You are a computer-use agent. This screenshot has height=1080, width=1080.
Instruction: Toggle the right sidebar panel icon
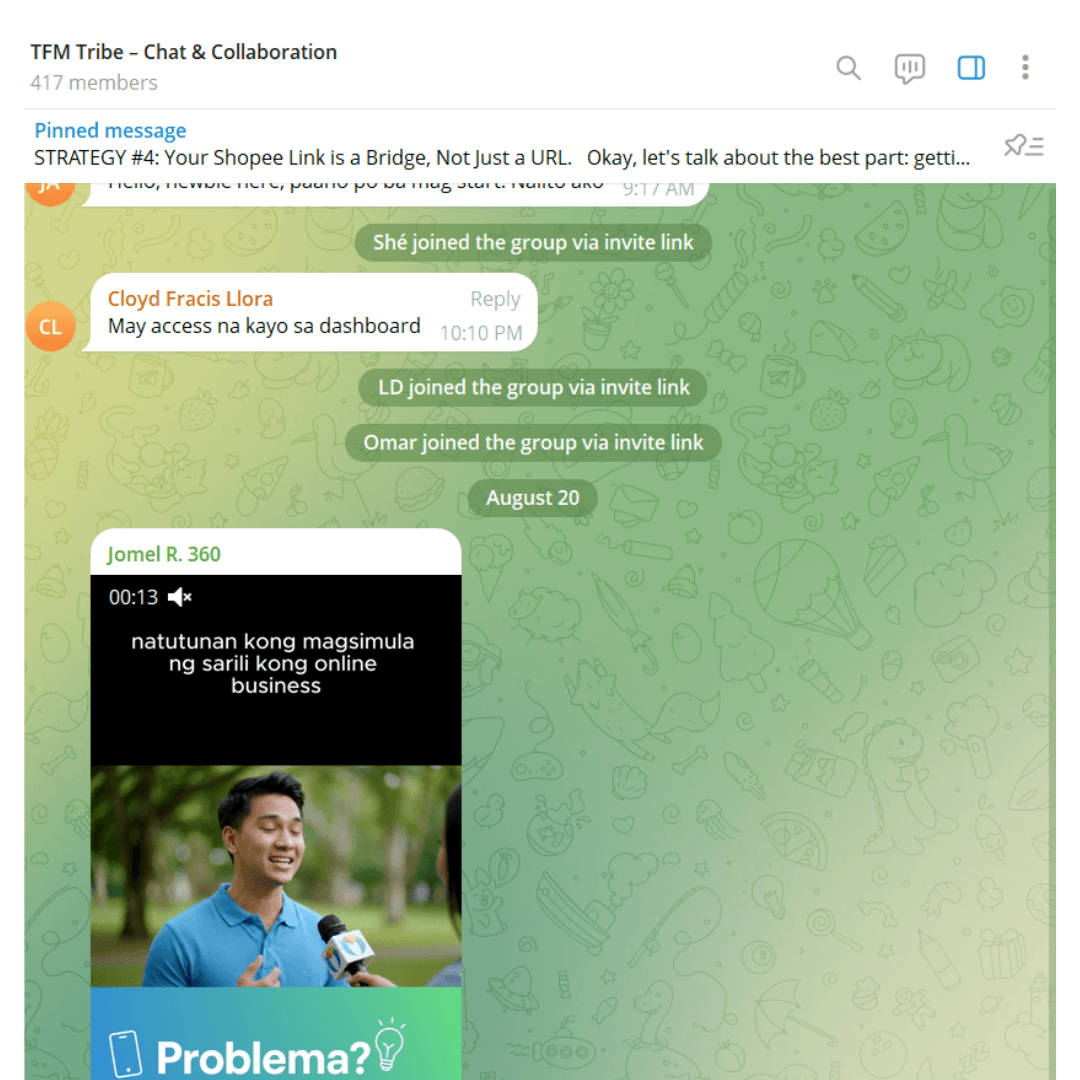[x=970, y=68]
